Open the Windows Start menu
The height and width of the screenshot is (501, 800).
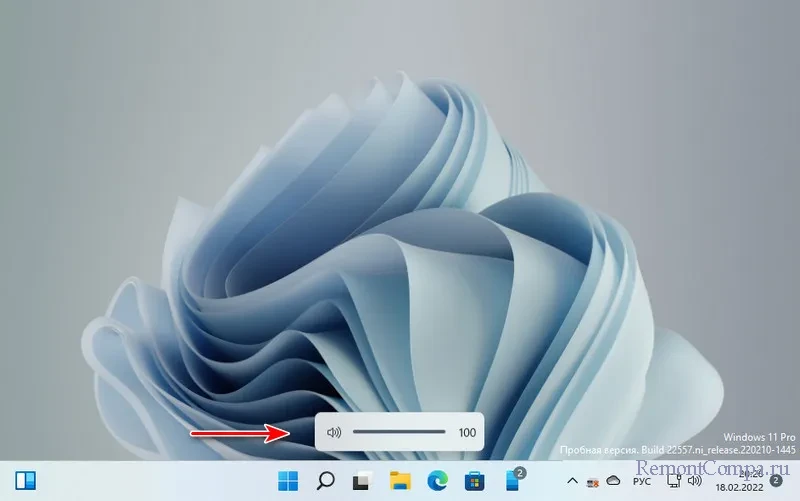288,480
